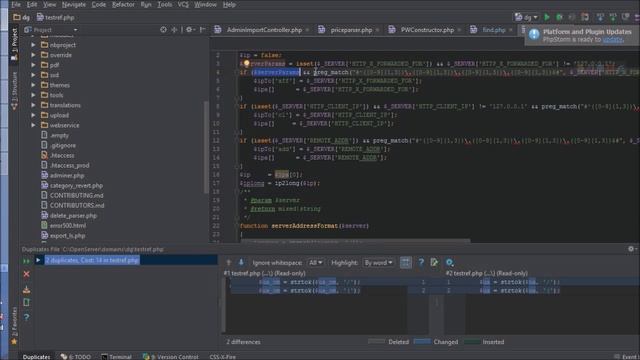
Task: Toggle synchronized scrolling in the diff toolbar
Action: (x=406, y=262)
